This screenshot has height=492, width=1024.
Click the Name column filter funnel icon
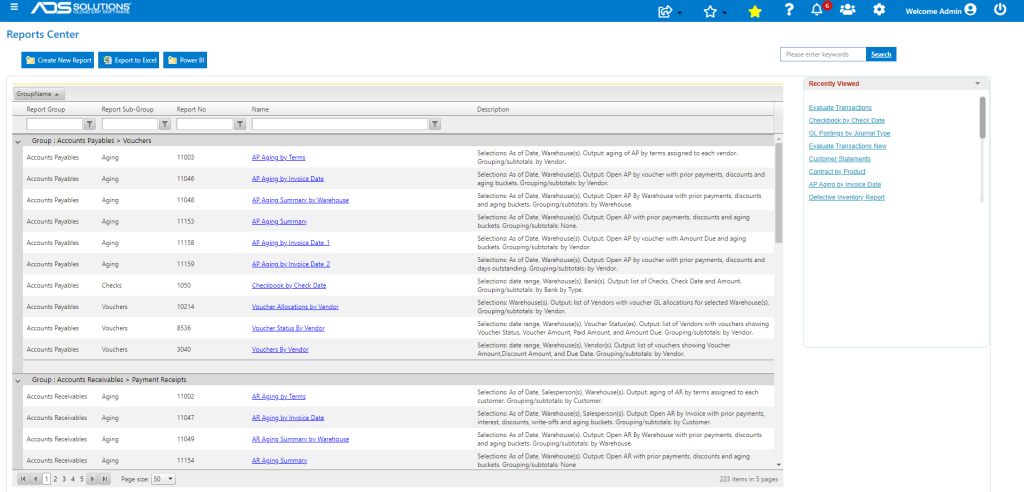point(434,124)
